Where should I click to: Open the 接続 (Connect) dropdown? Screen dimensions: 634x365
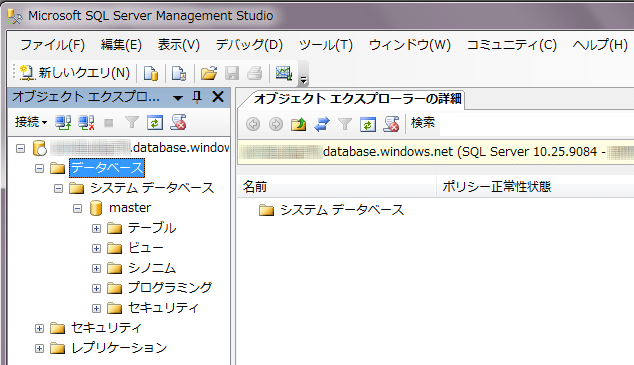(31, 122)
